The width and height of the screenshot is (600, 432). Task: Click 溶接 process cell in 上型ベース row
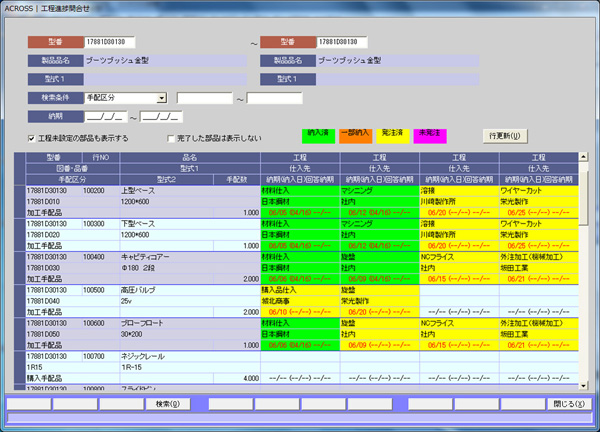click(459, 191)
